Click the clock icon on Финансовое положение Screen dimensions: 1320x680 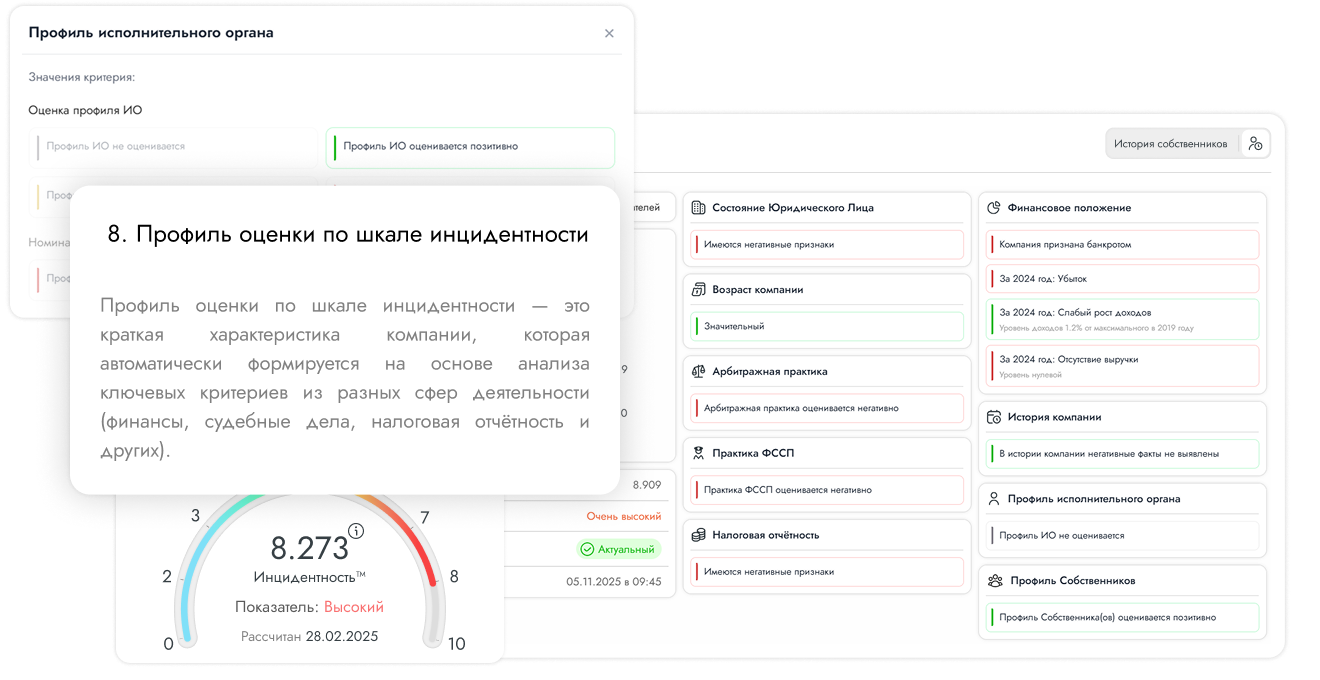tap(992, 208)
